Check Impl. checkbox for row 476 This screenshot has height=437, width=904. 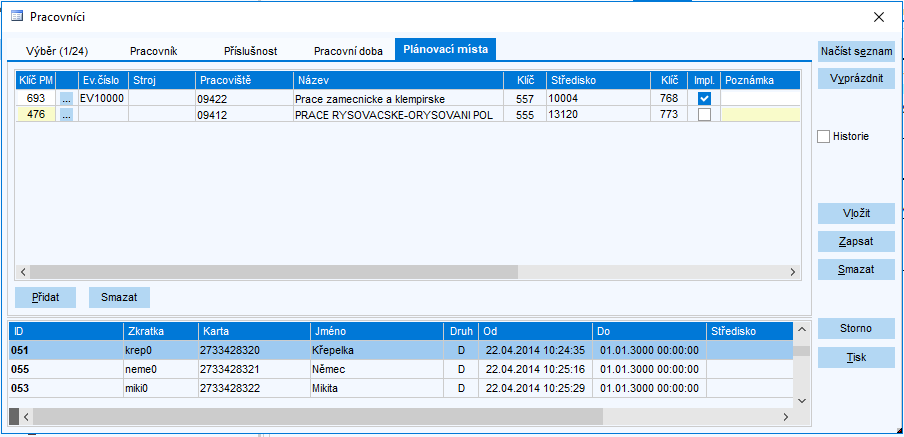[704, 115]
